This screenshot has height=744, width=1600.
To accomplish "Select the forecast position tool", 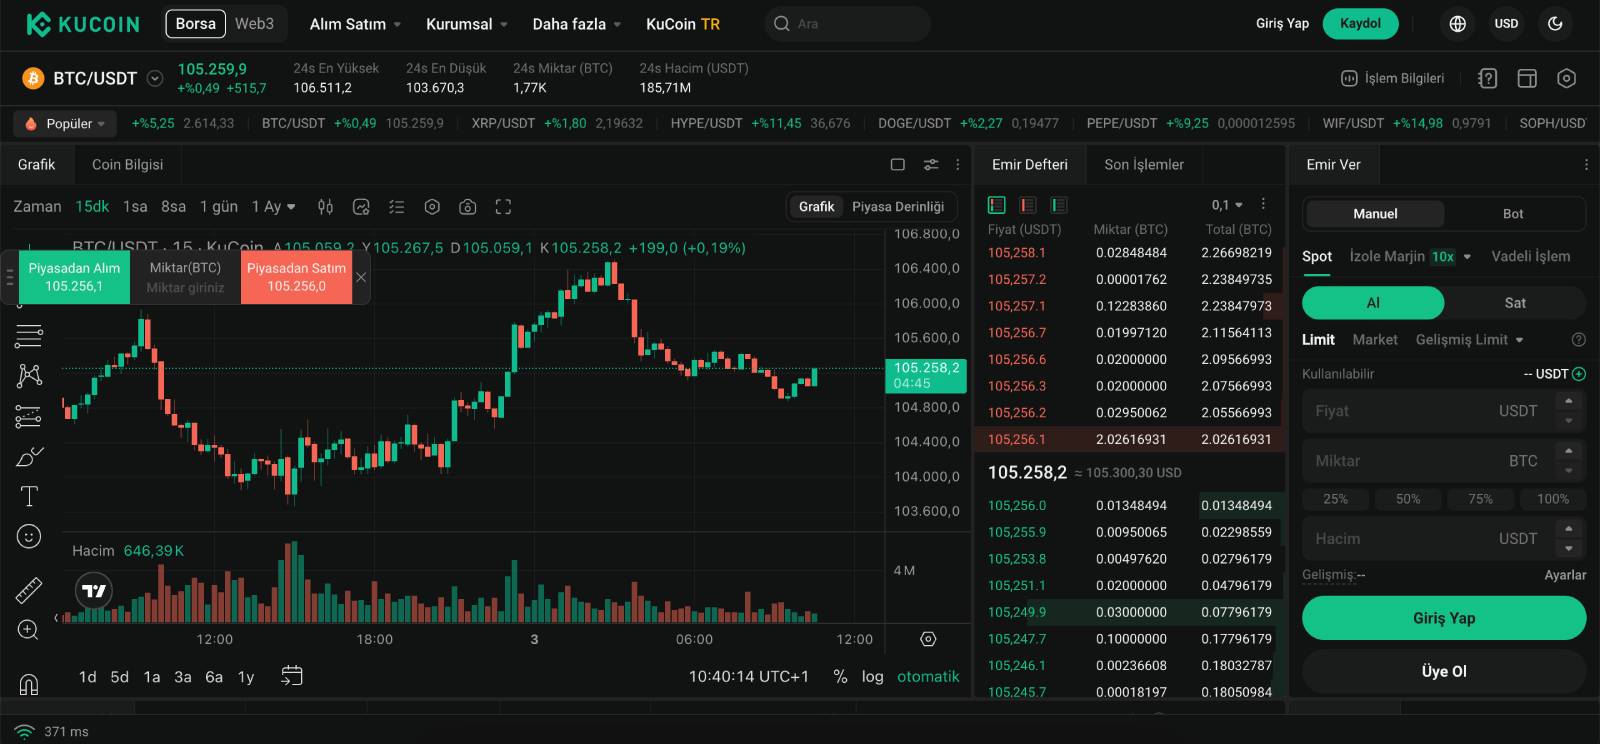I will [29, 416].
